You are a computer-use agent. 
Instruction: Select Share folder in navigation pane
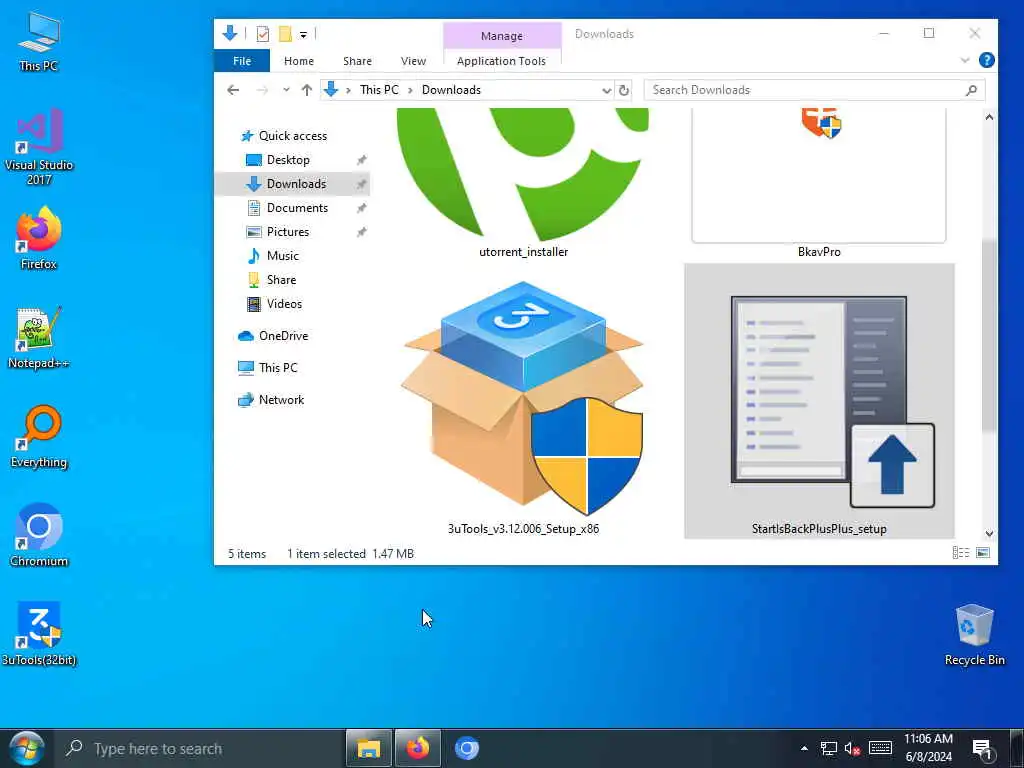281,280
